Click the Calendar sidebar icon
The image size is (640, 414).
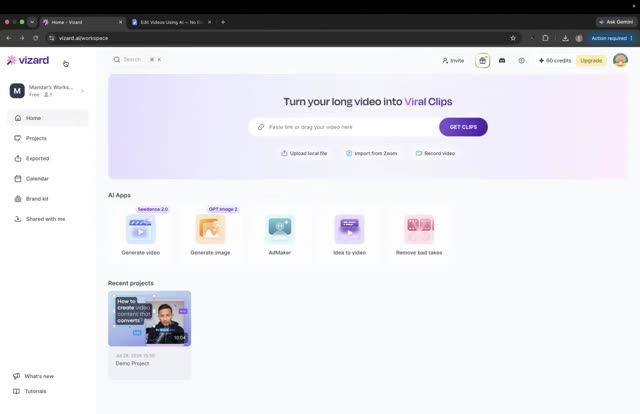click(x=18, y=178)
